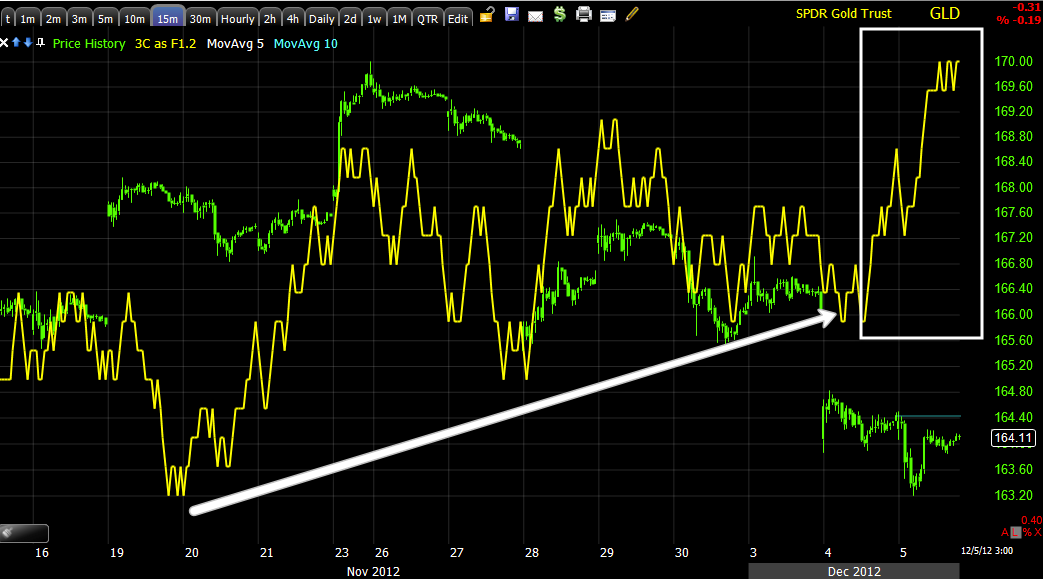Click the pin pane icon
Screen dimensions: 1043x579
tap(41, 43)
